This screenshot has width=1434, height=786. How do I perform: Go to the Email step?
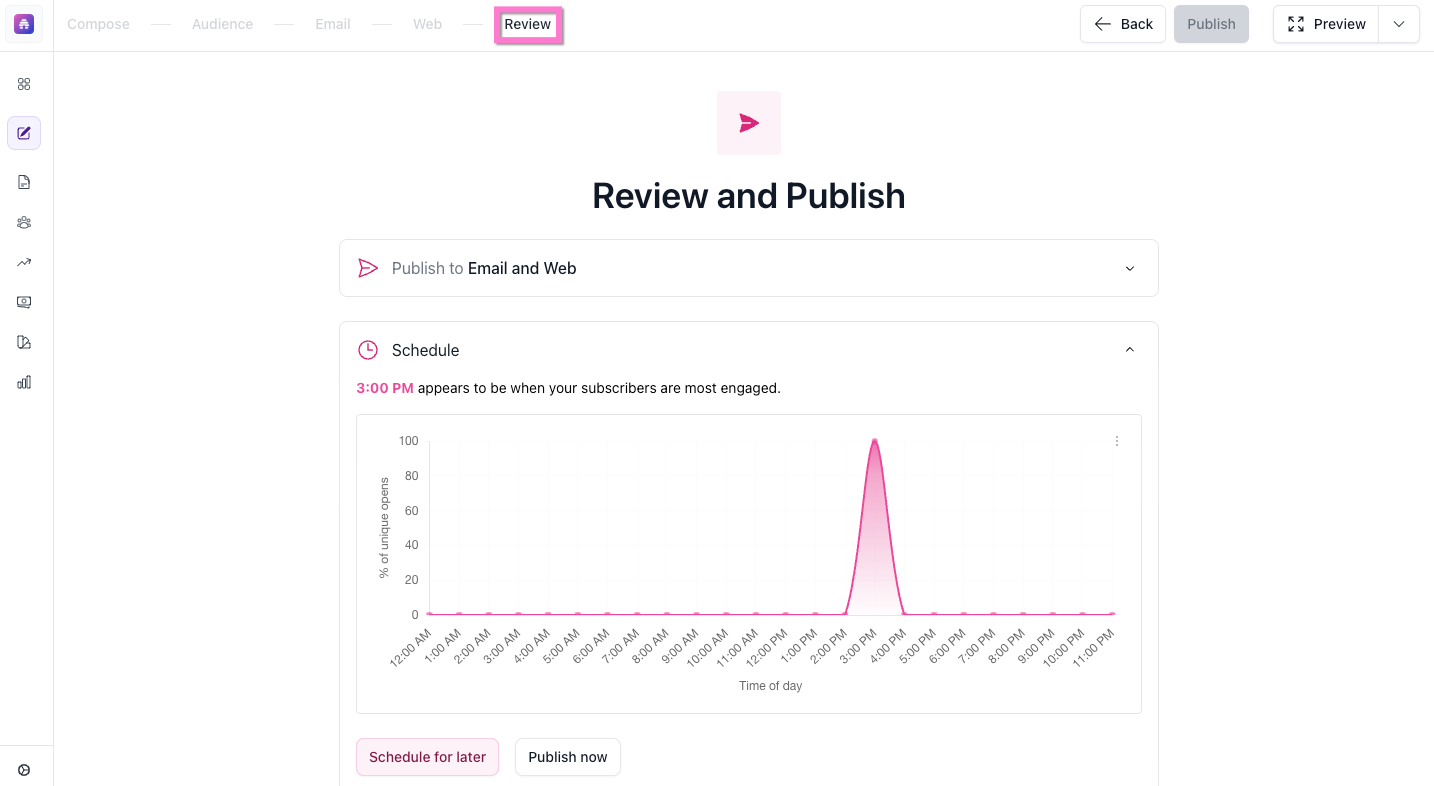pyautogui.click(x=333, y=24)
